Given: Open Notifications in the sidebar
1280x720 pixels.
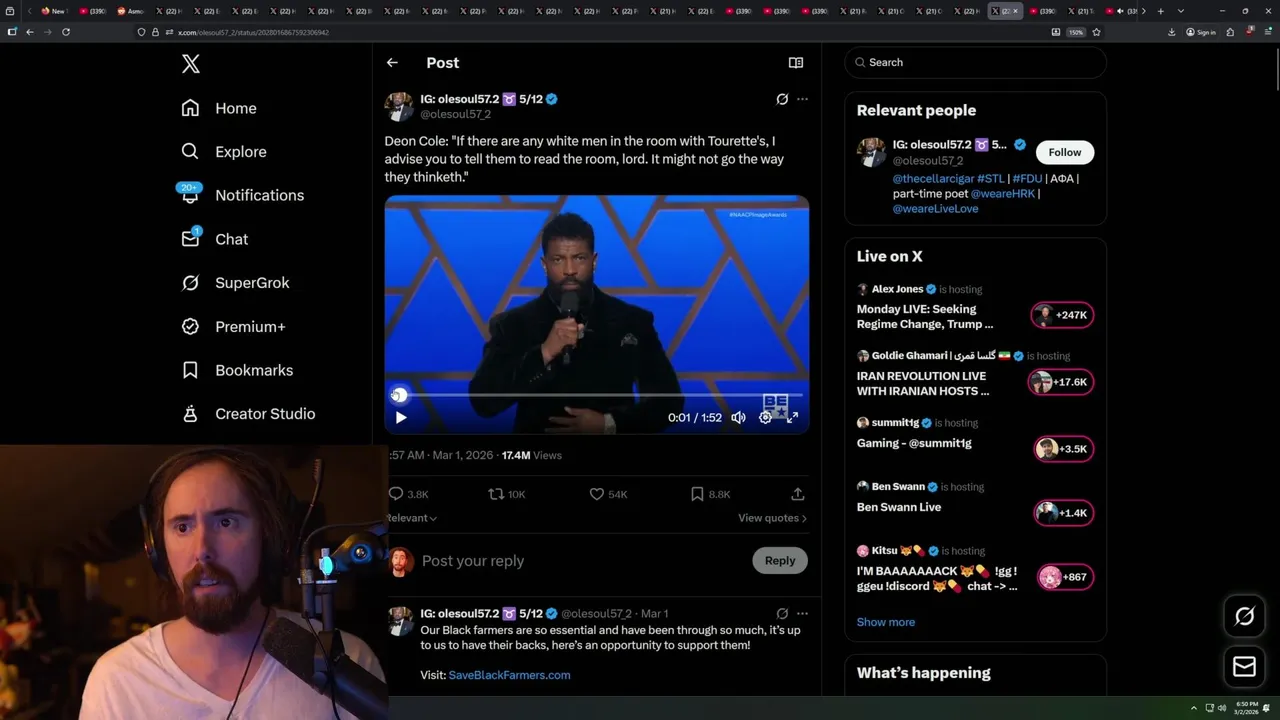Looking at the screenshot, I should pyautogui.click(x=241, y=195).
